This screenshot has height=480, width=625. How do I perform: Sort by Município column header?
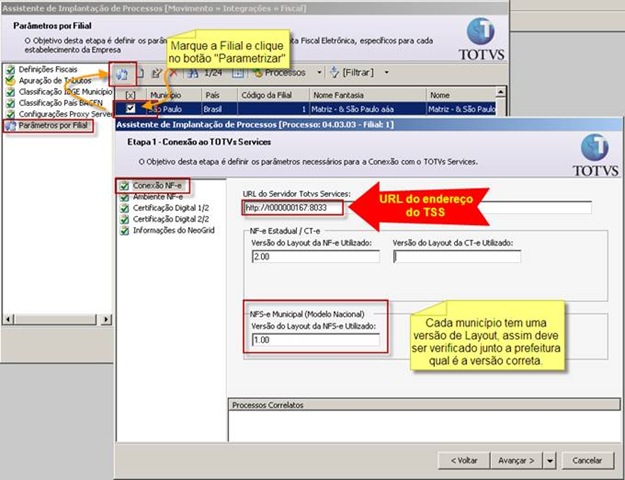click(174, 95)
